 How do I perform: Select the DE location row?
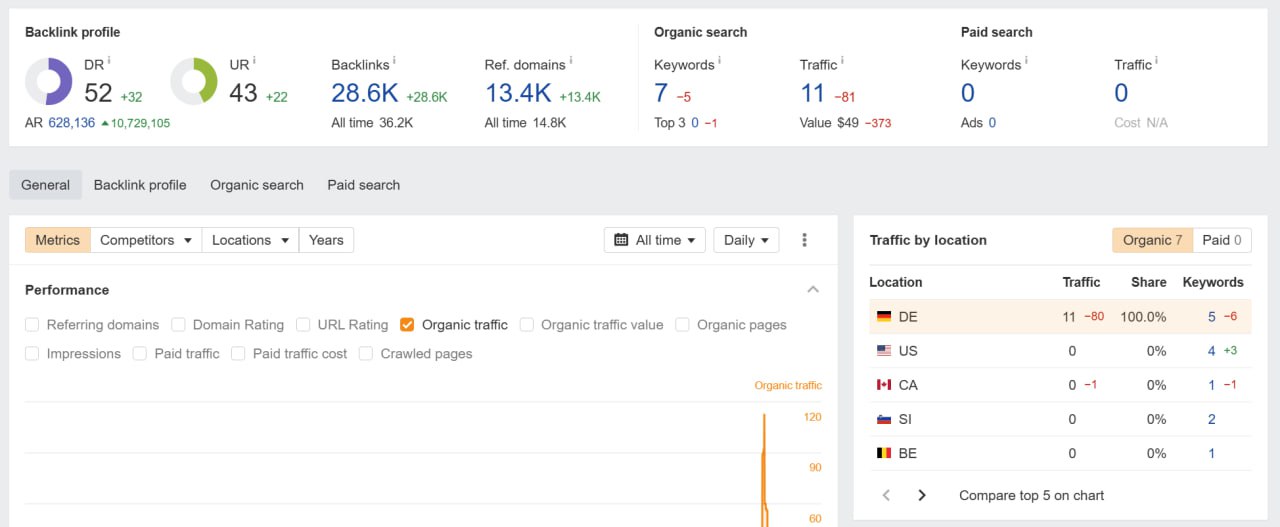click(1060, 317)
